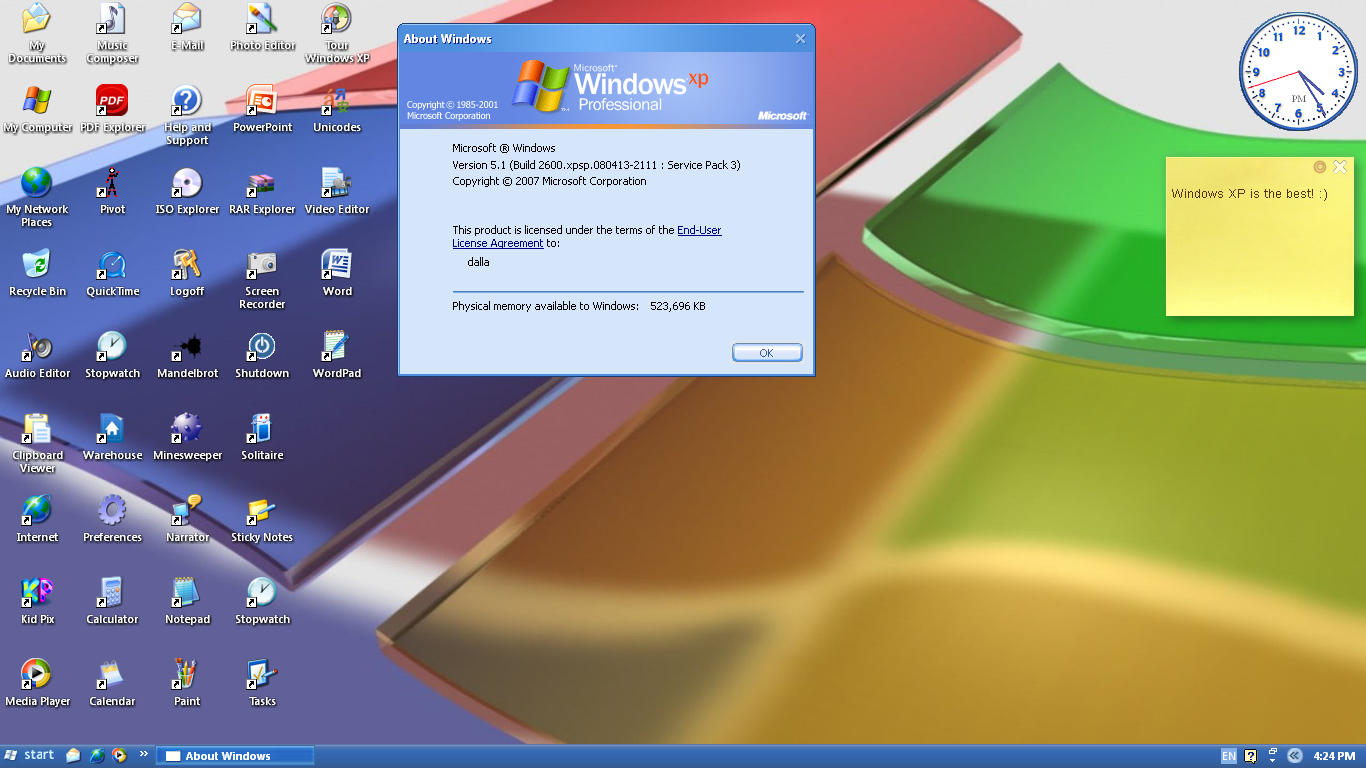
Task: Launch Video Editor shortcut
Action: (337, 190)
